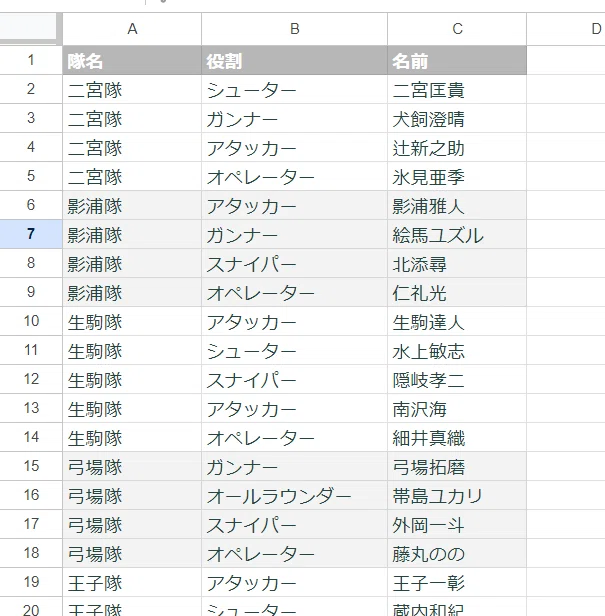The width and height of the screenshot is (605, 616).
Task: Click header cell 隊名
Action: tap(132, 60)
